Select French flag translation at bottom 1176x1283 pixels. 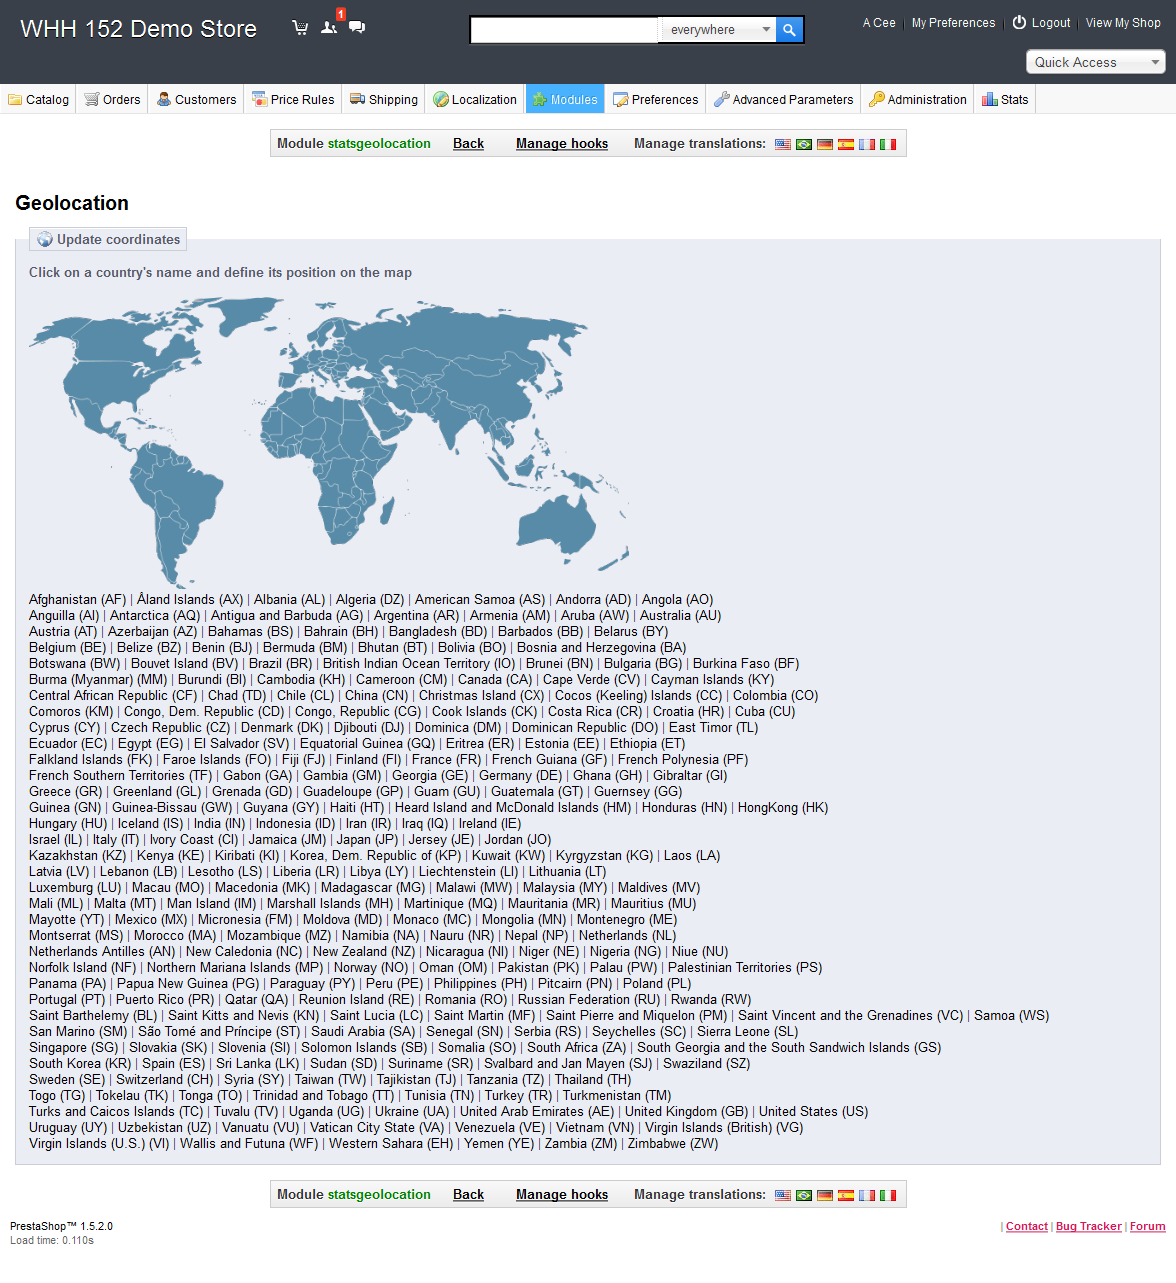(867, 1195)
